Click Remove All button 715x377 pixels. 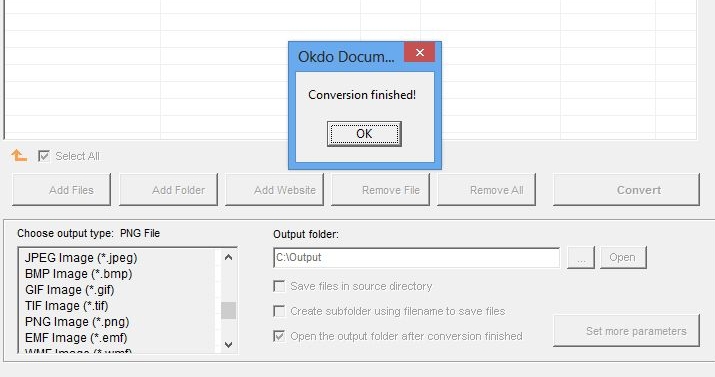tap(487, 190)
